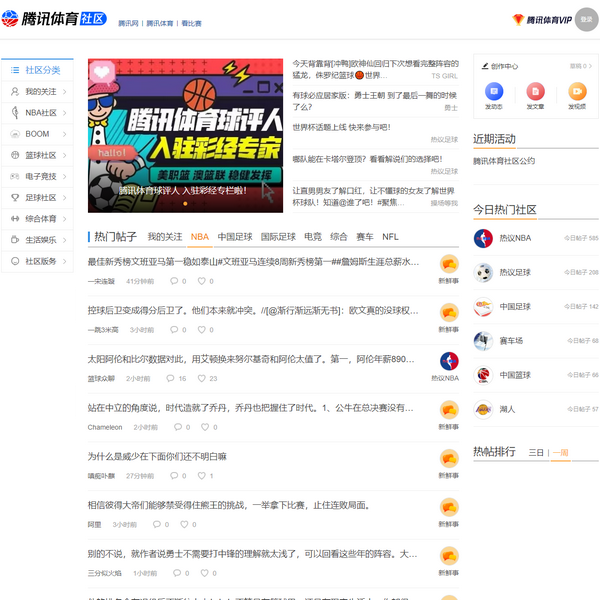The width and height of the screenshot is (600, 600).
Task: Open the 热议NBA community logo
Action: pyautogui.click(x=484, y=238)
